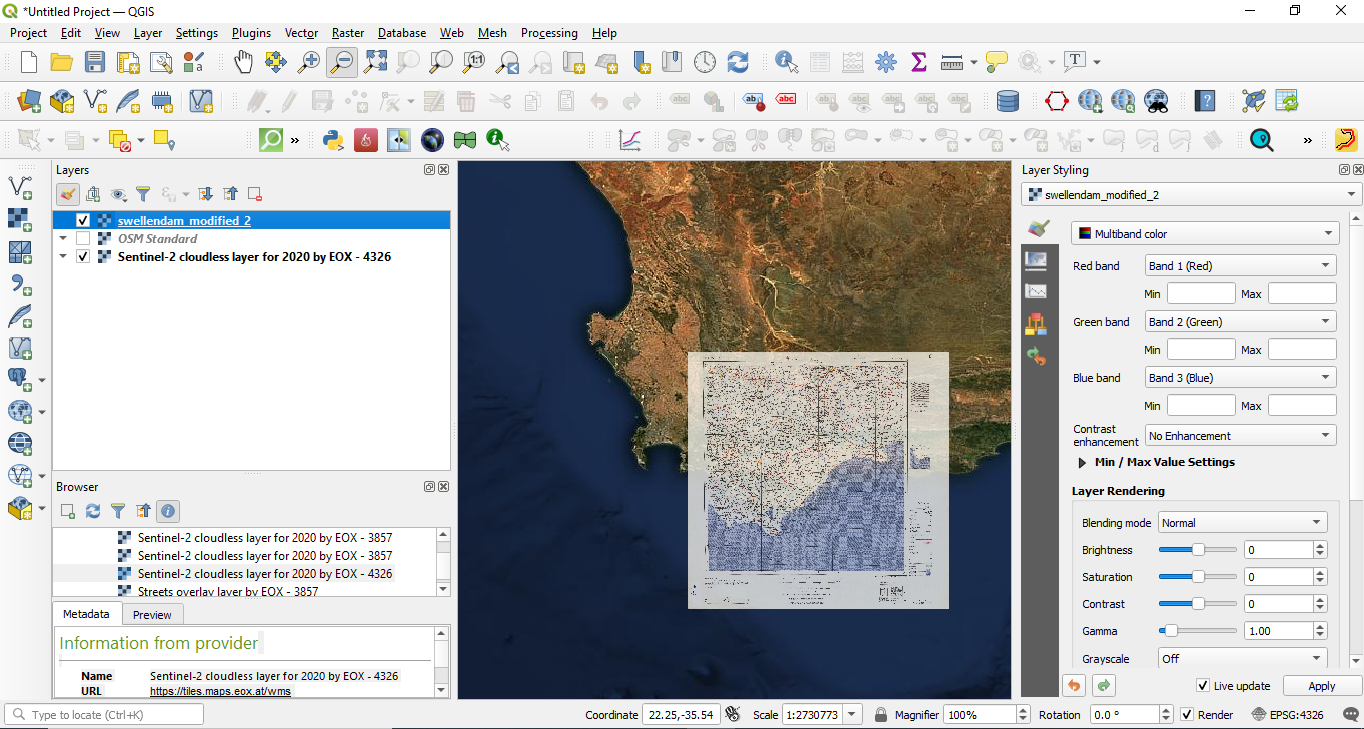Adjust the Saturation slider
Viewport: 1364px width, 729px height.
pyautogui.click(x=1197, y=577)
